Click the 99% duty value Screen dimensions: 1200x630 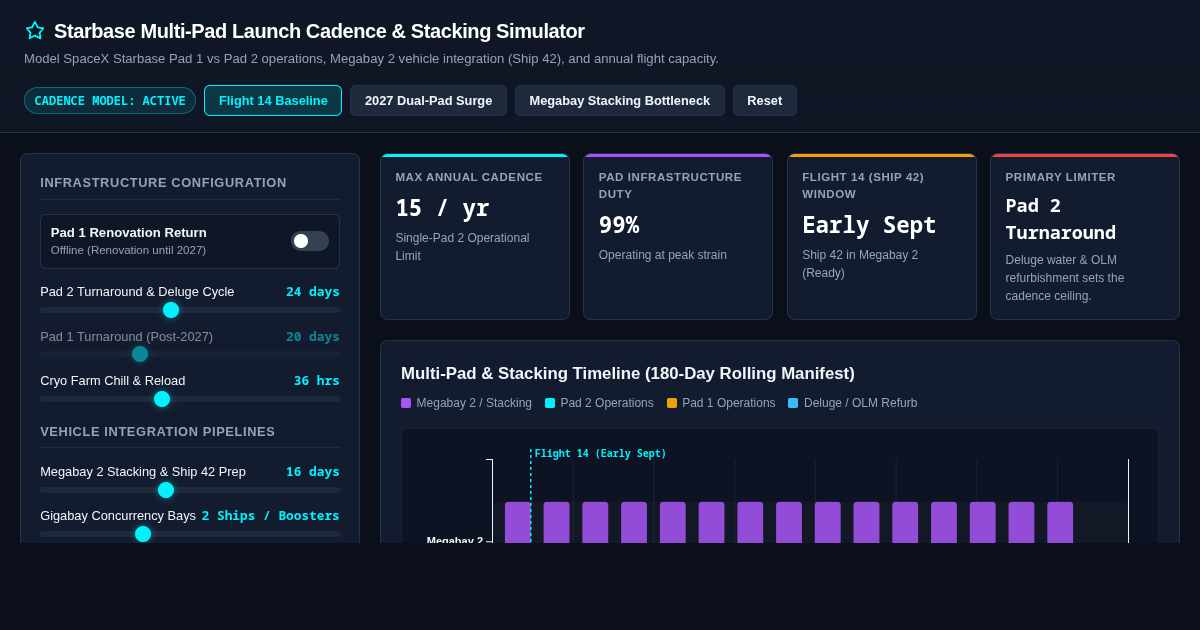point(619,225)
